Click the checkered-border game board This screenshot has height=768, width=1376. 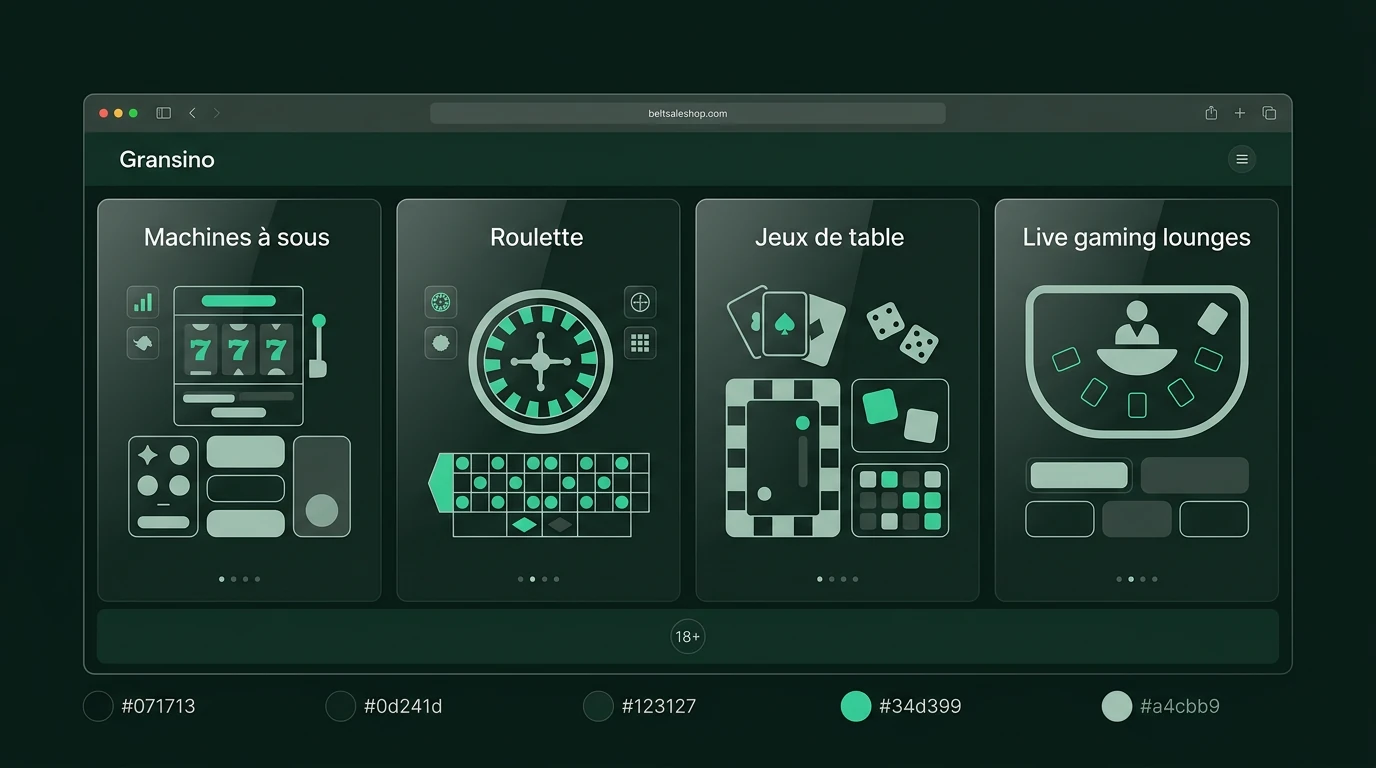(783, 458)
